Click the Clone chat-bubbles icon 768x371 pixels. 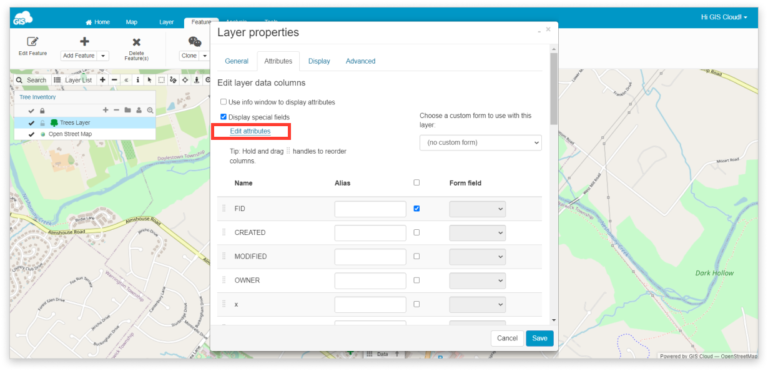(195, 42)
